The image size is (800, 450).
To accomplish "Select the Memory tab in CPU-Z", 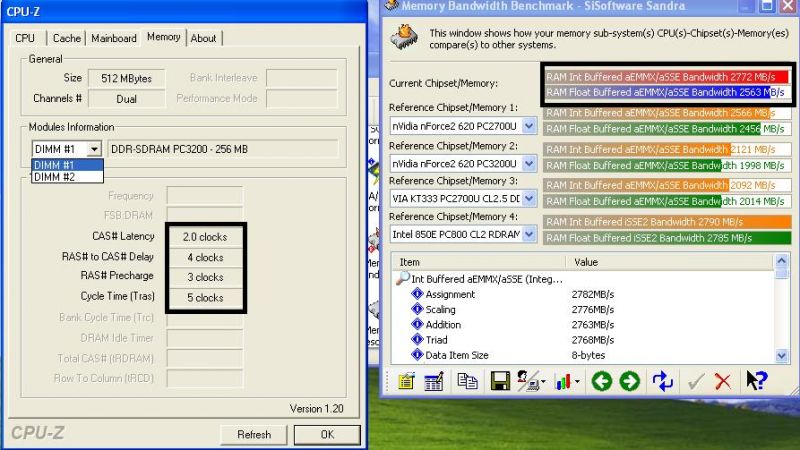I will click(163, 37).
